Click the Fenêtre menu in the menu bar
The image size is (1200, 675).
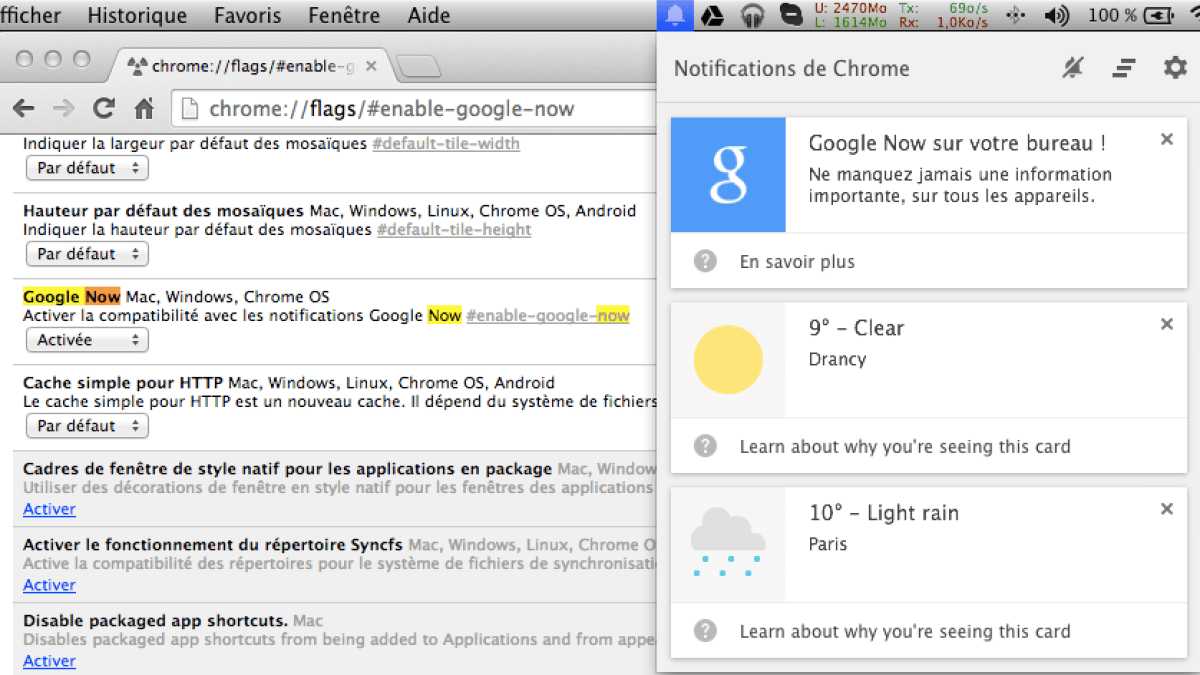coord(343,15)
